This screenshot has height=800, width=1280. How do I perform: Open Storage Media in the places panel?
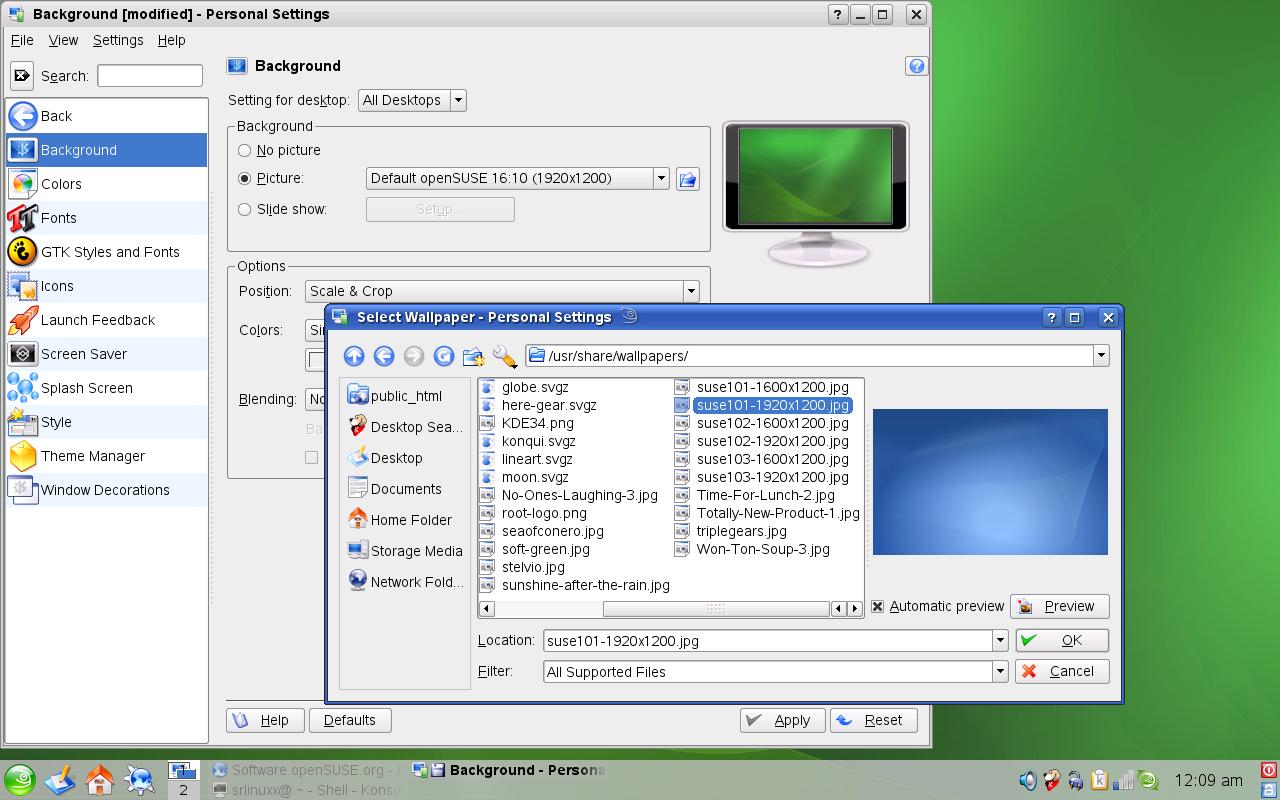(x=405, y=551)
